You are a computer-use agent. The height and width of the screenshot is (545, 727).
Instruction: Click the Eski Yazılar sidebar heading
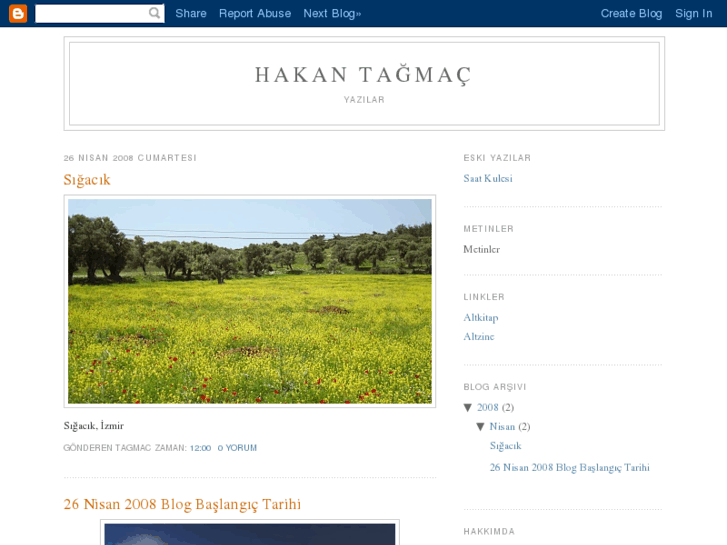click(497, 158)
